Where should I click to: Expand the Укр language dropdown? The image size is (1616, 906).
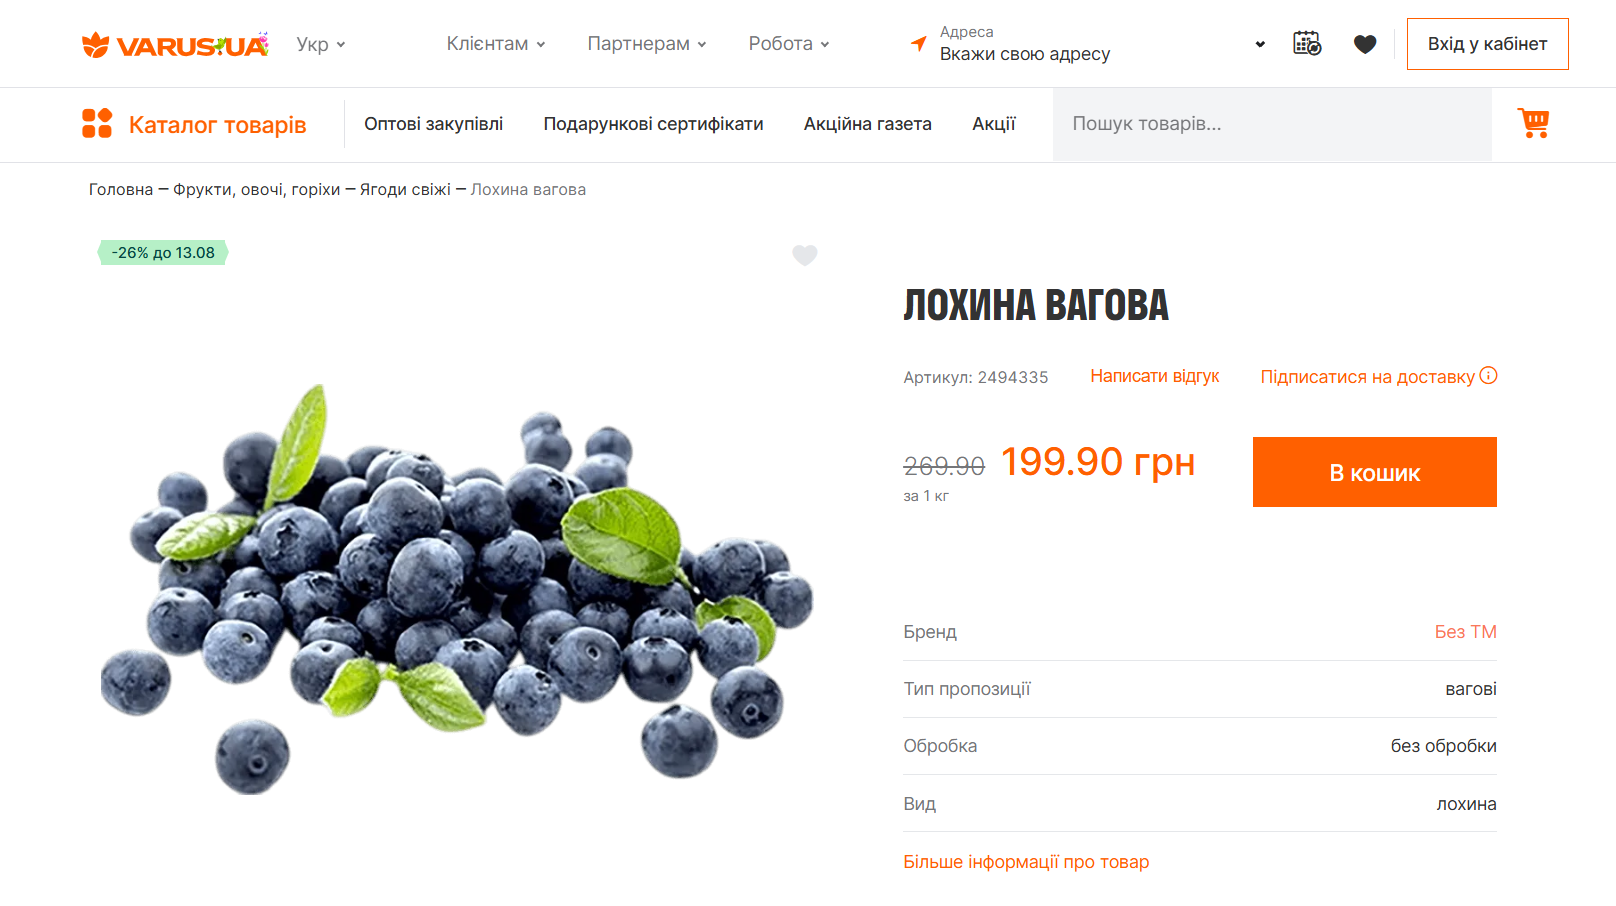click(321, 44)
